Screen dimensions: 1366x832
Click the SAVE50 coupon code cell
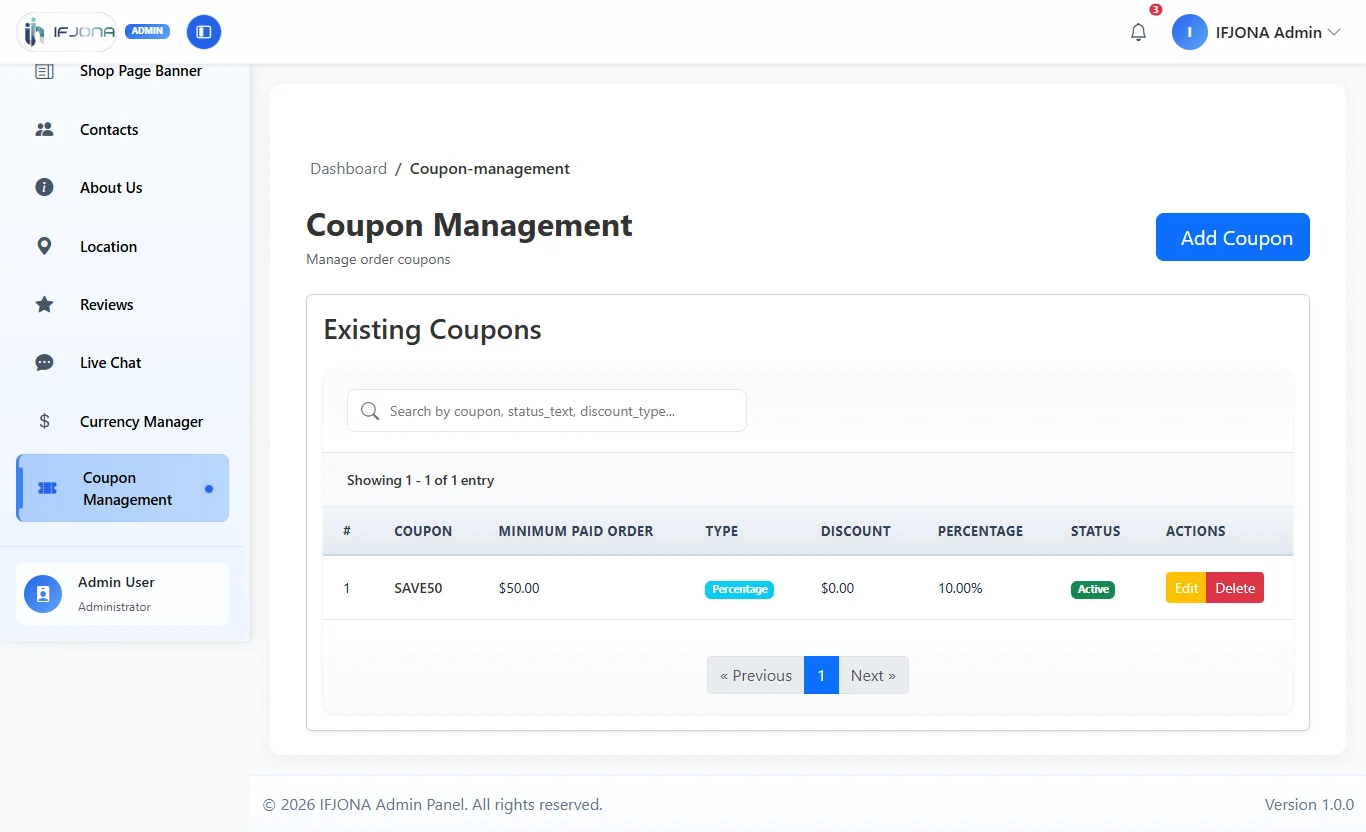coord(418,588)
